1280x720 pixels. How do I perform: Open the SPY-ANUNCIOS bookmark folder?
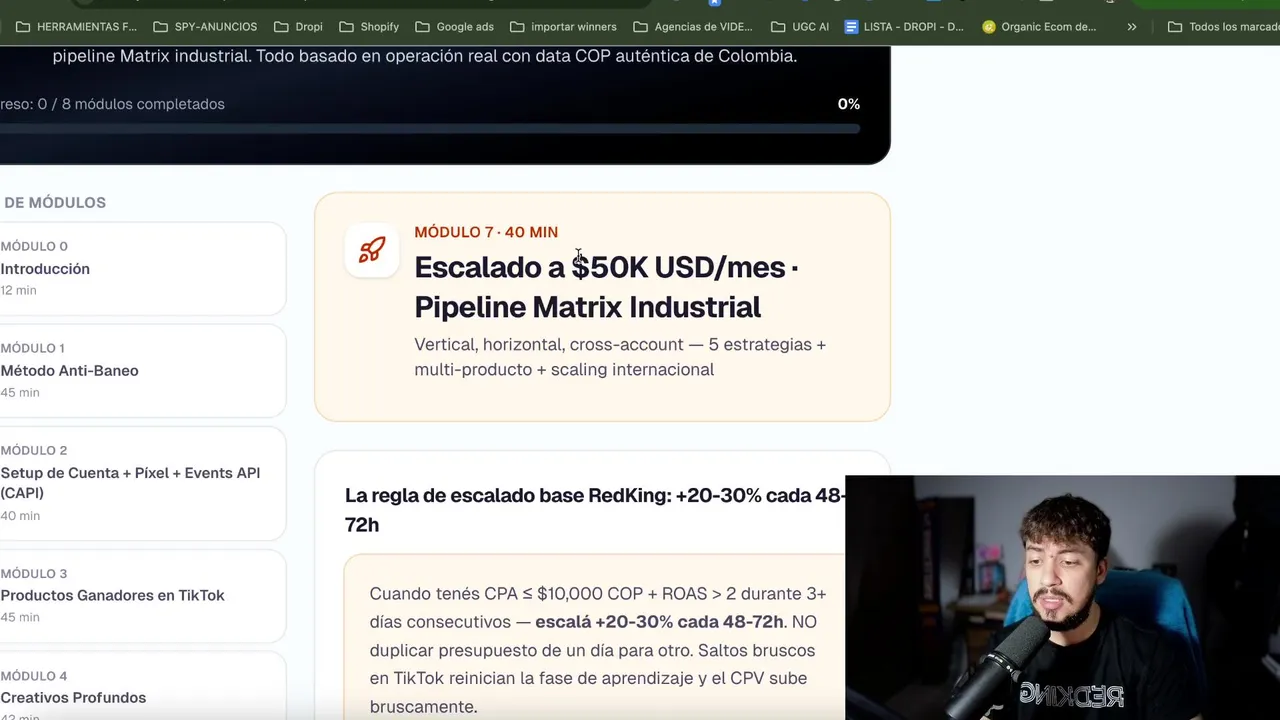(x=205, y=27)
